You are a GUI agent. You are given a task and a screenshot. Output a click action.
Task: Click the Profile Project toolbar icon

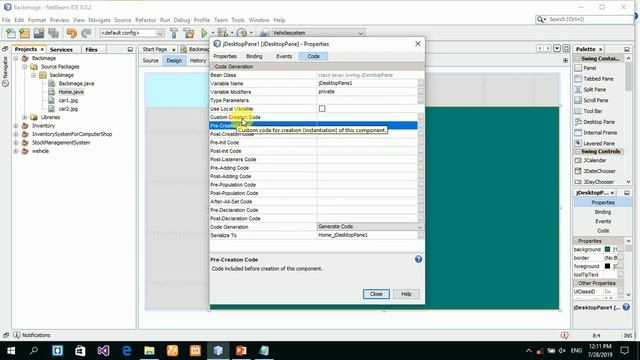pyautogui.click(x=242, y=33)
